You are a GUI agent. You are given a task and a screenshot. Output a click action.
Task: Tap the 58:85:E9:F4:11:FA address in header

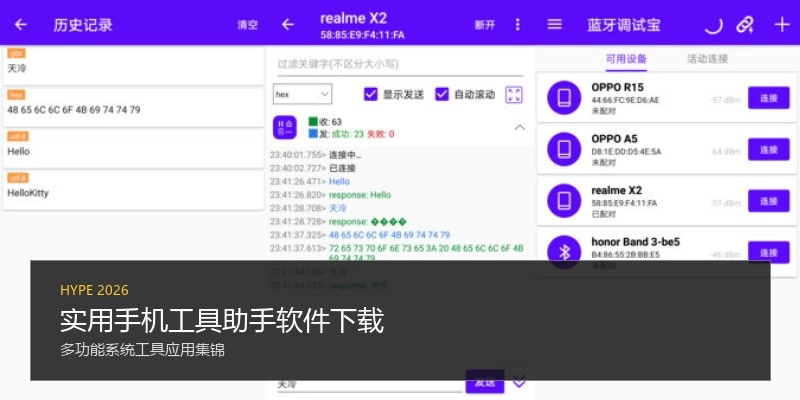362,35
